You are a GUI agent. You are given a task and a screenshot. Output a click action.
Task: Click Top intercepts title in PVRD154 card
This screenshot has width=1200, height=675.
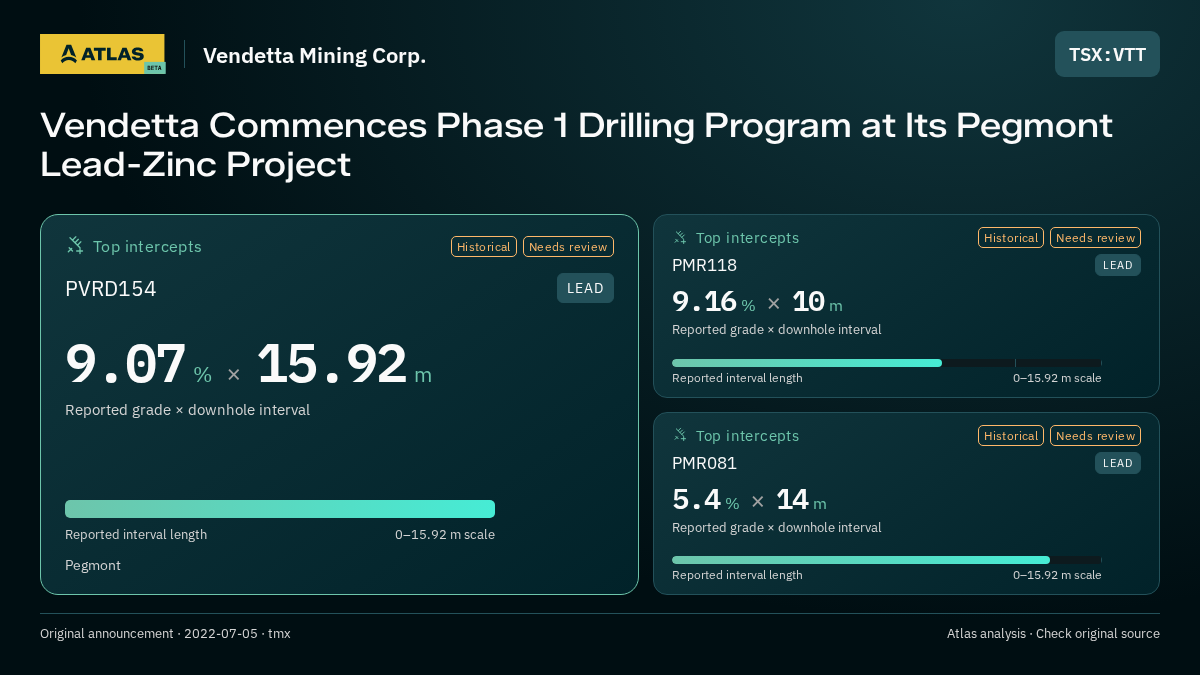(147, 246)
